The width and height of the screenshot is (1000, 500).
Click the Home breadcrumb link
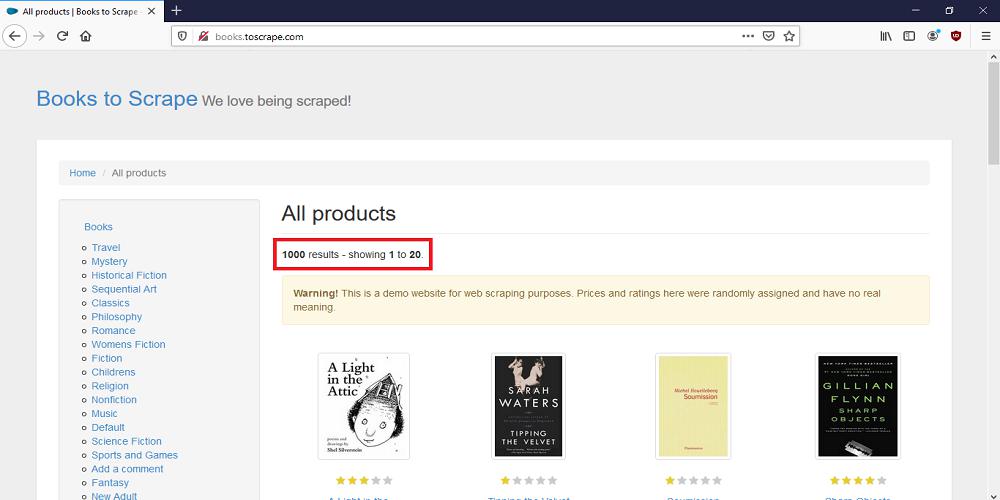pos(82,173)
